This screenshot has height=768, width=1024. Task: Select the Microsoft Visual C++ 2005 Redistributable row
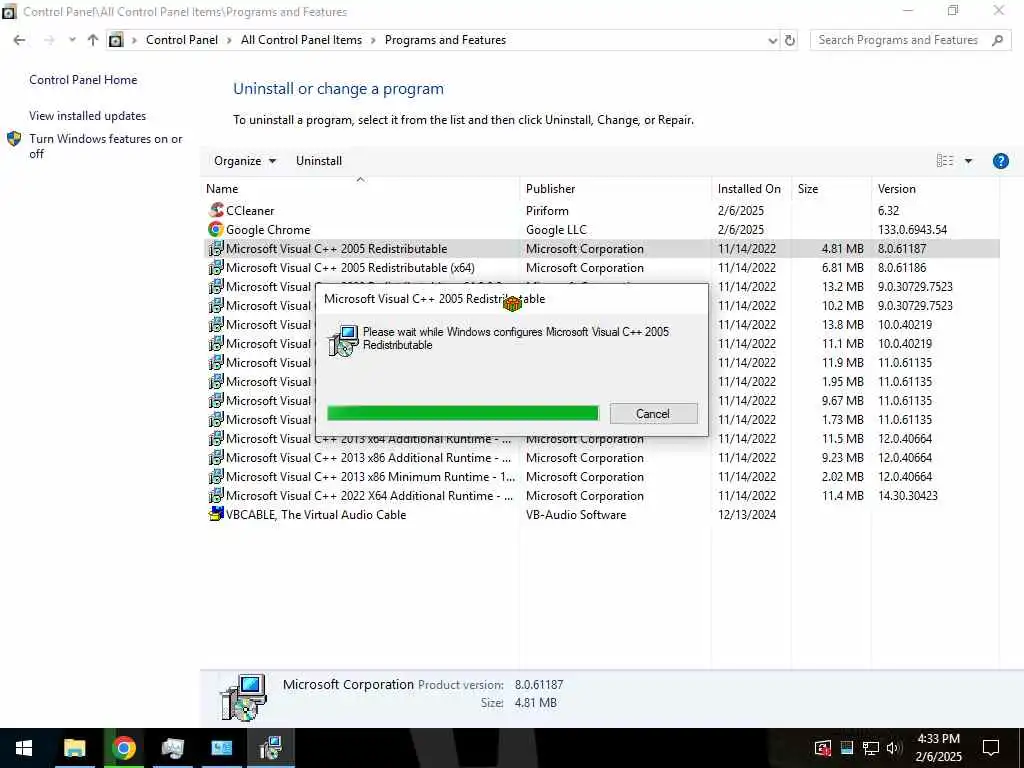601,248
